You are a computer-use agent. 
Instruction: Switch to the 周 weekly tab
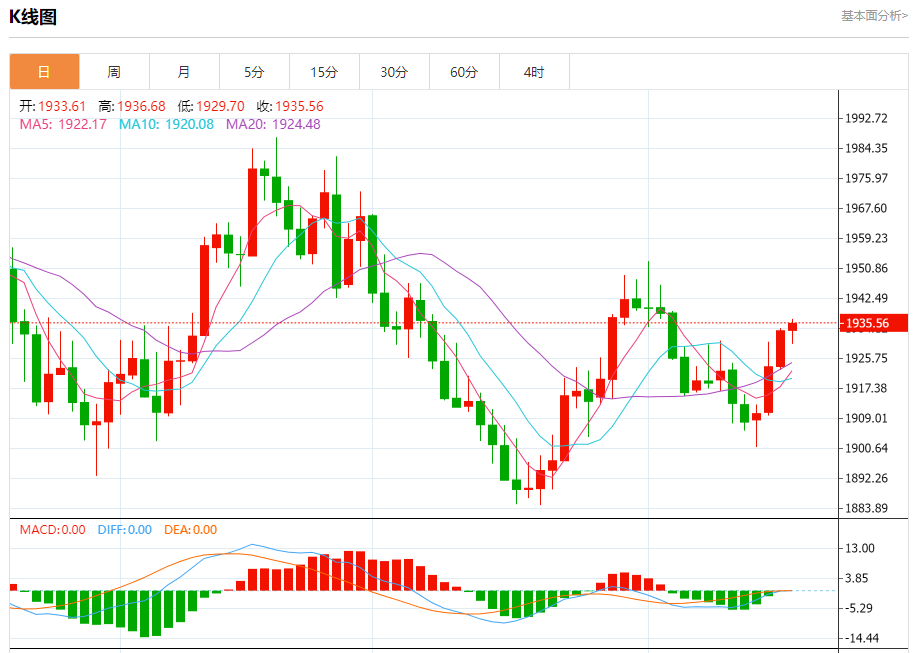114,72
